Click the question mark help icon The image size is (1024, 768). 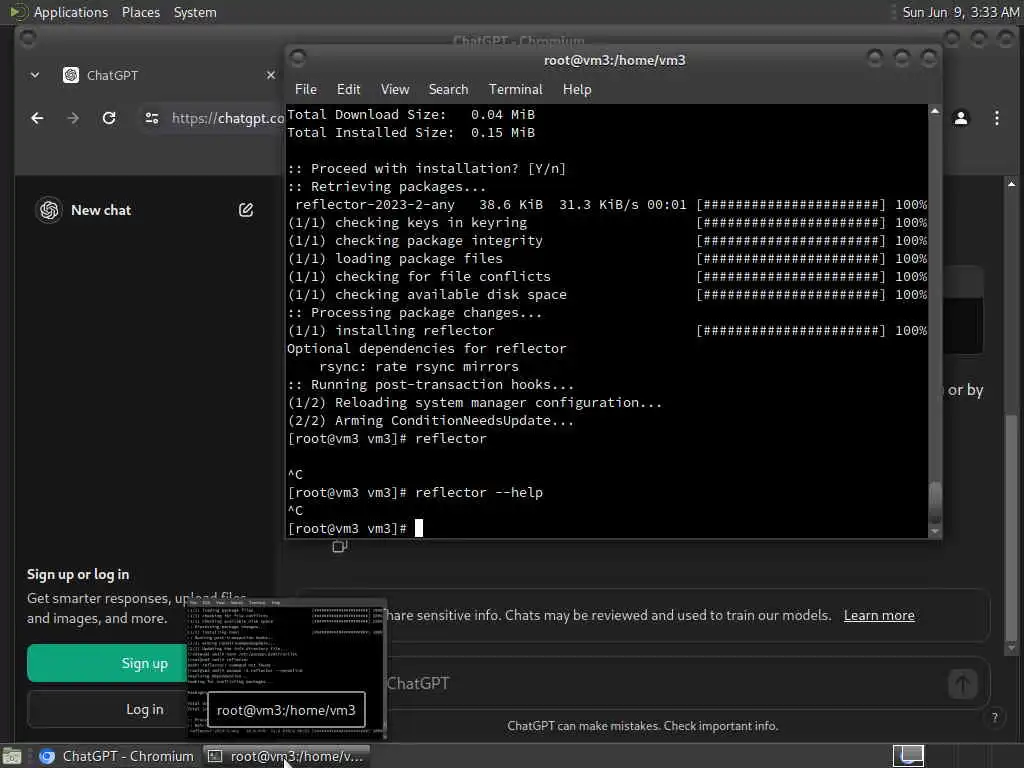995,717
